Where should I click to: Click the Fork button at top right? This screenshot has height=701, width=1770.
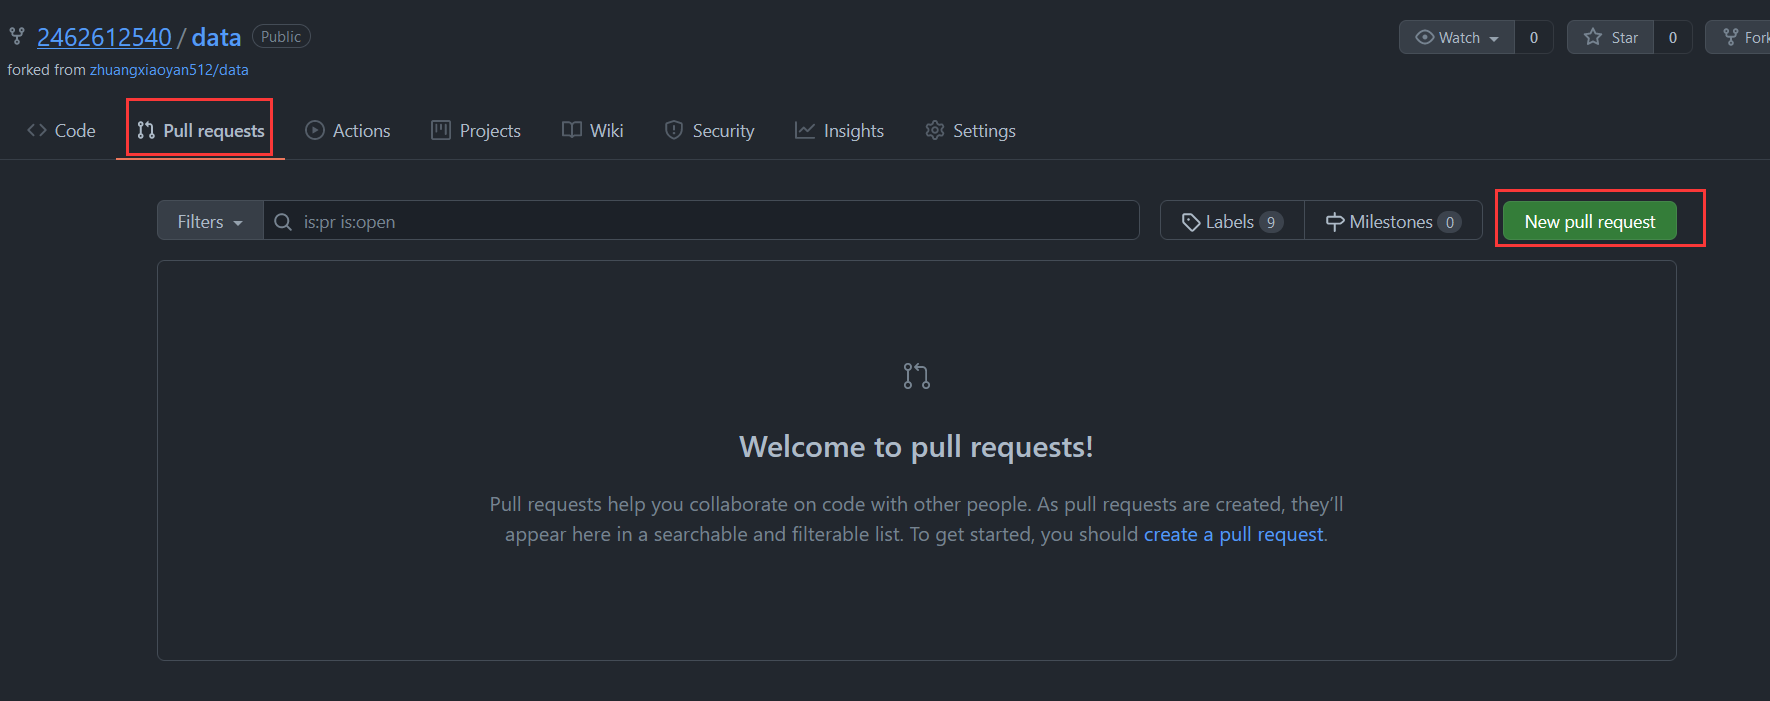point(1738,38)
